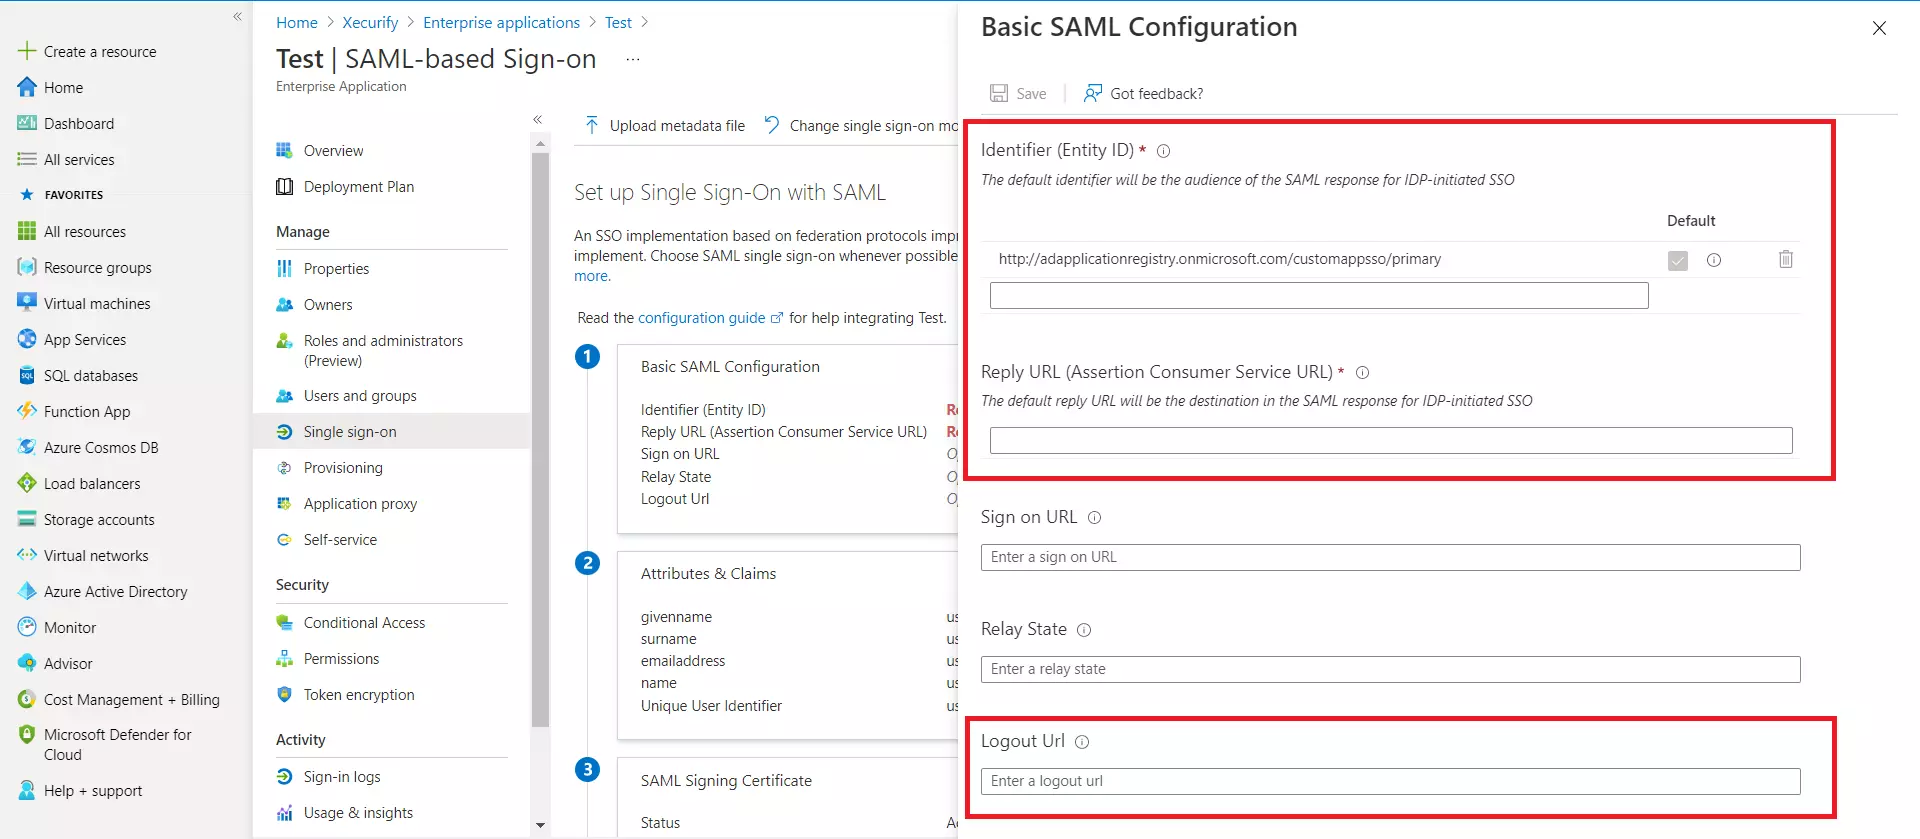1920x839 pixels.
Task: Toggle the Default checkbox for the identifier
Action: tap(1677, 260)
